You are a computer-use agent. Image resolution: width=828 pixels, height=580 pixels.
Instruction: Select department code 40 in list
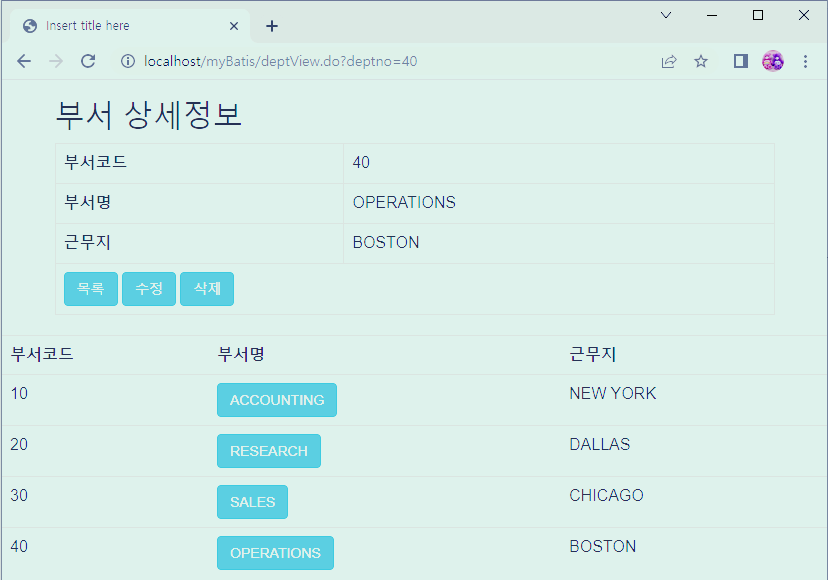19,546
